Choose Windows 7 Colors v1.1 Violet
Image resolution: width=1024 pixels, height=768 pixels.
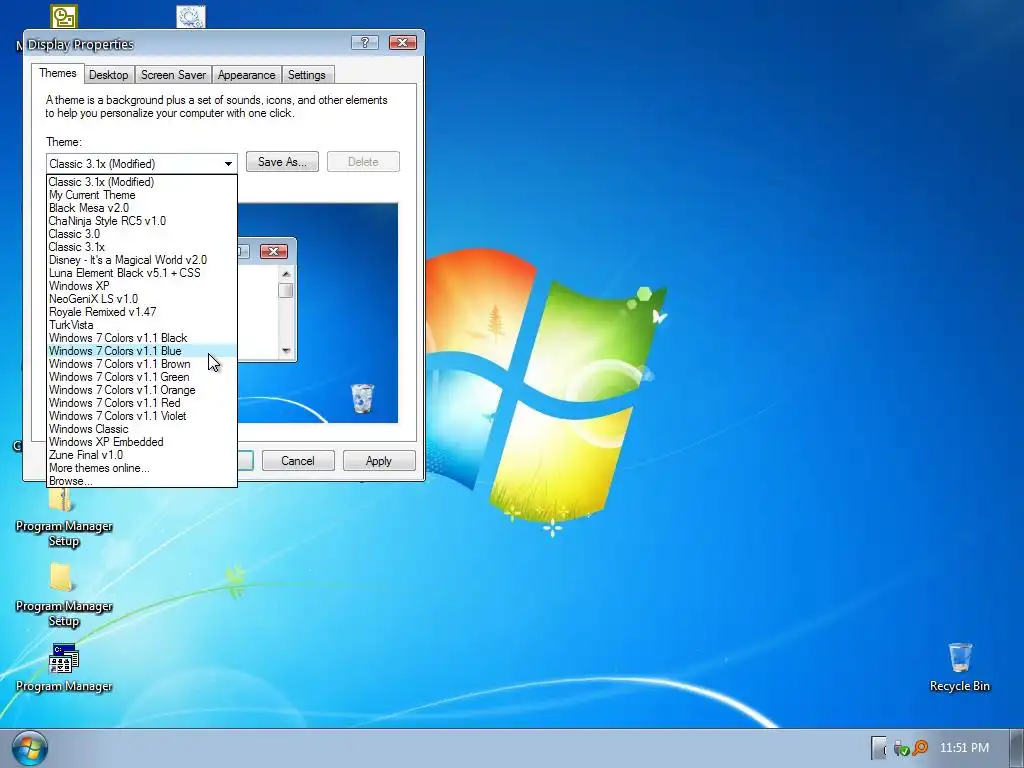(142, 416)
